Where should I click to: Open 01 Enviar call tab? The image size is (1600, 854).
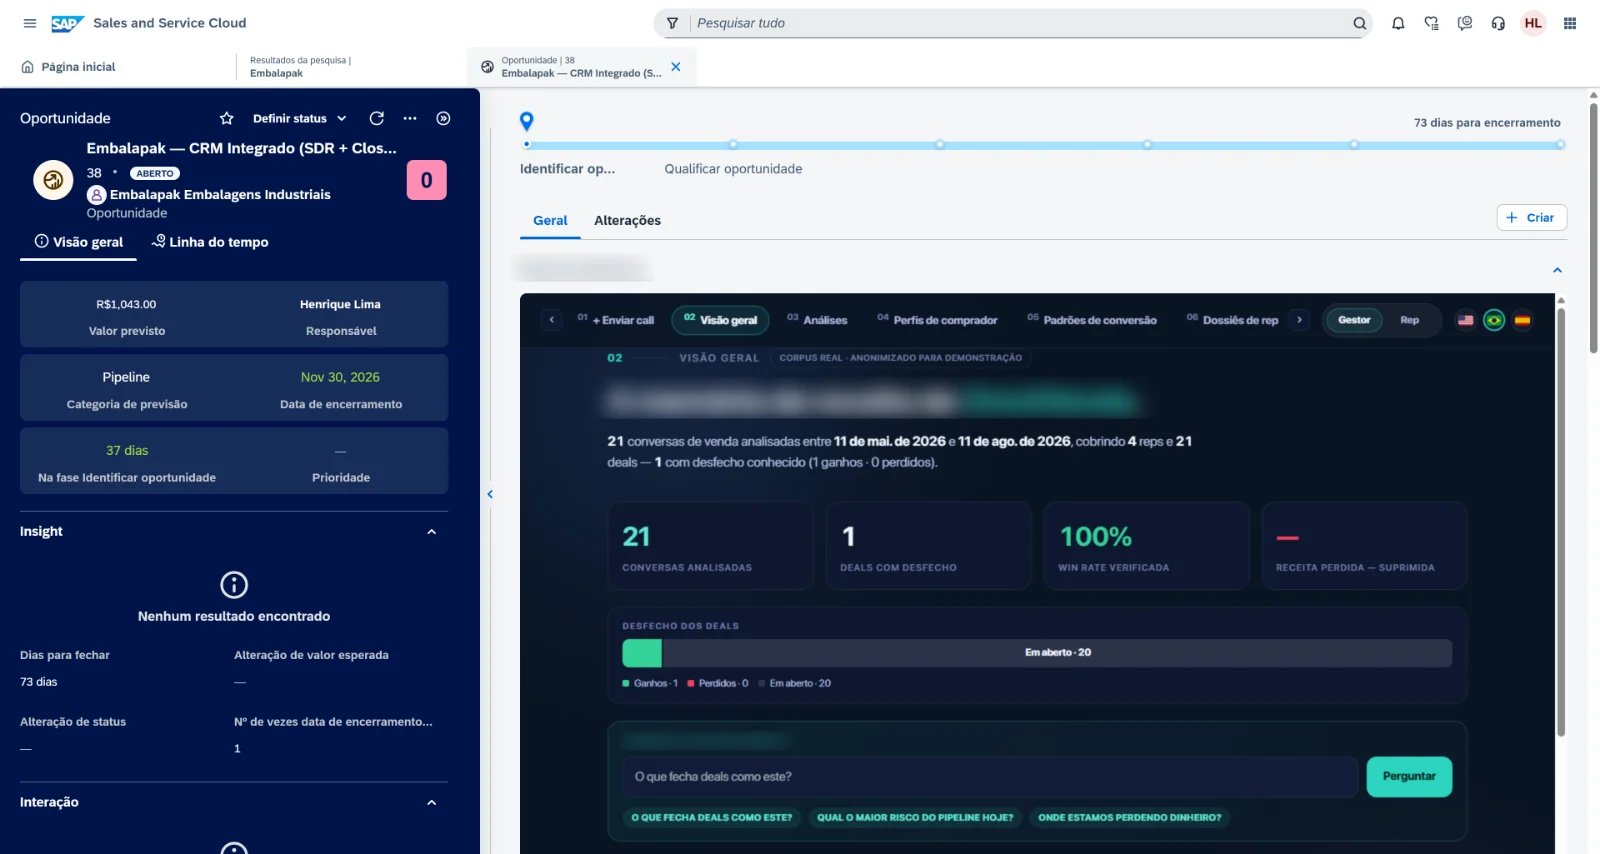pos(616,320)
